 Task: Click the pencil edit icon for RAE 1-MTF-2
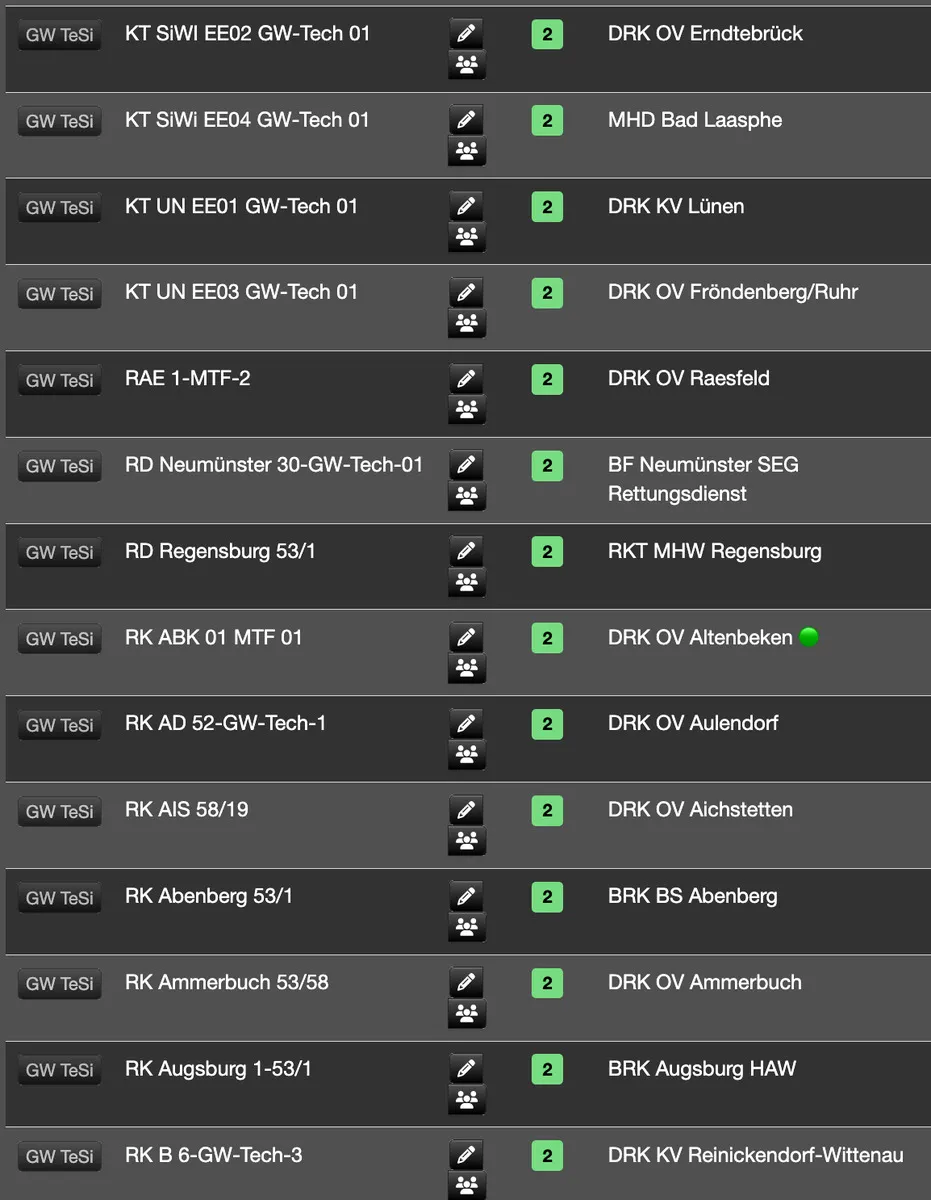point(465,380)
